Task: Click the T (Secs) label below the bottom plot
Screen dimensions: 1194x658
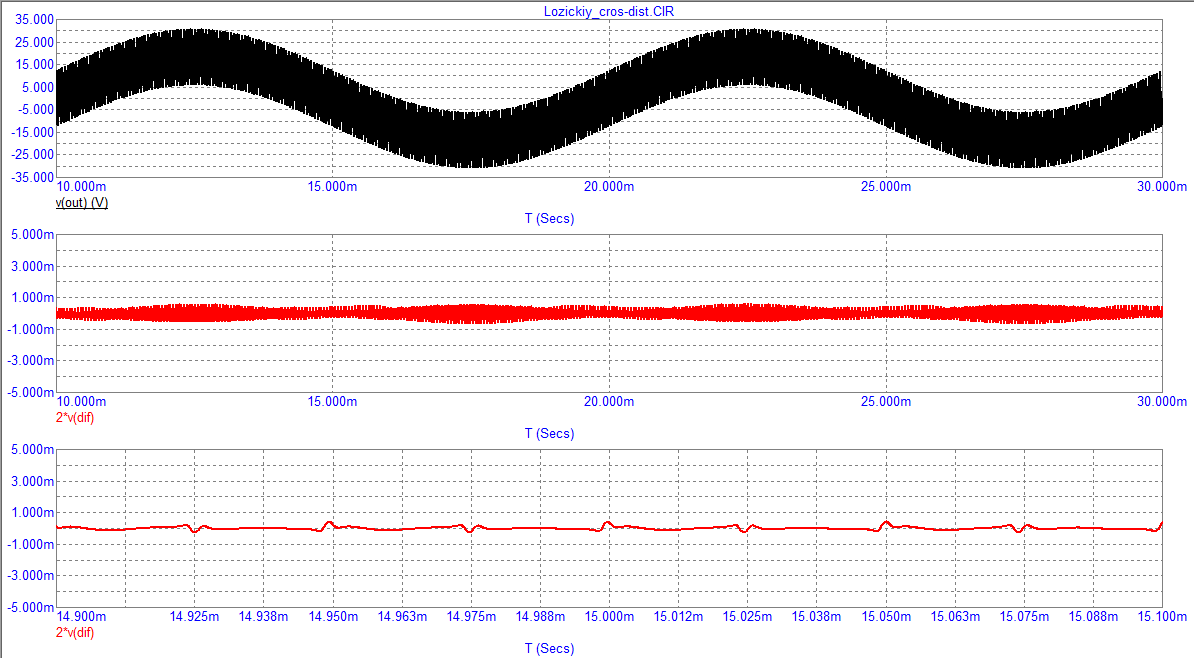Action: point(549,648)
